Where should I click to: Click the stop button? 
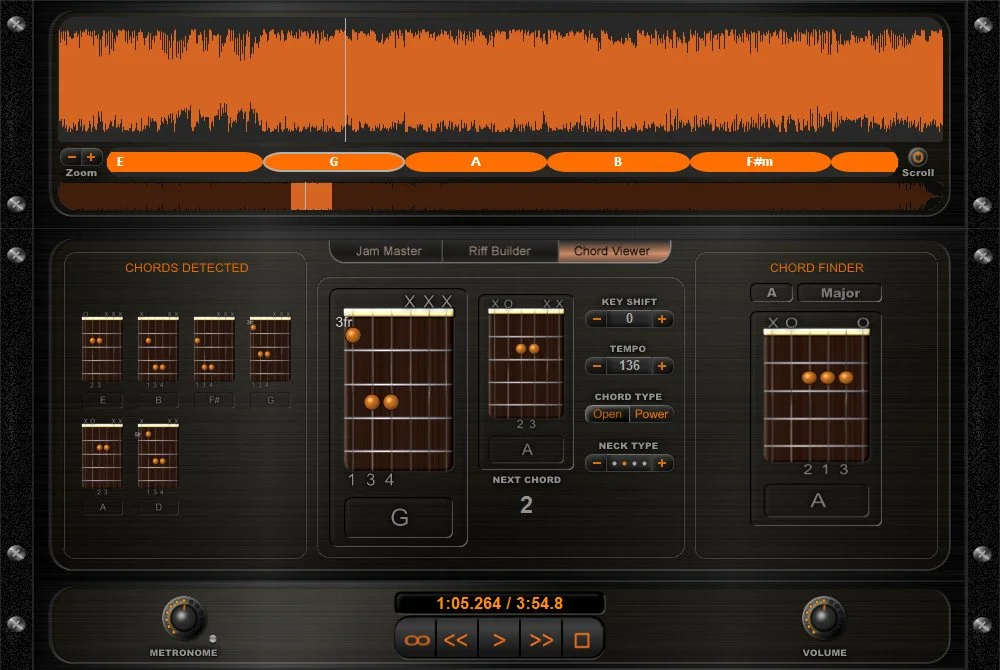pyautogui.click(x=582, y=640)
